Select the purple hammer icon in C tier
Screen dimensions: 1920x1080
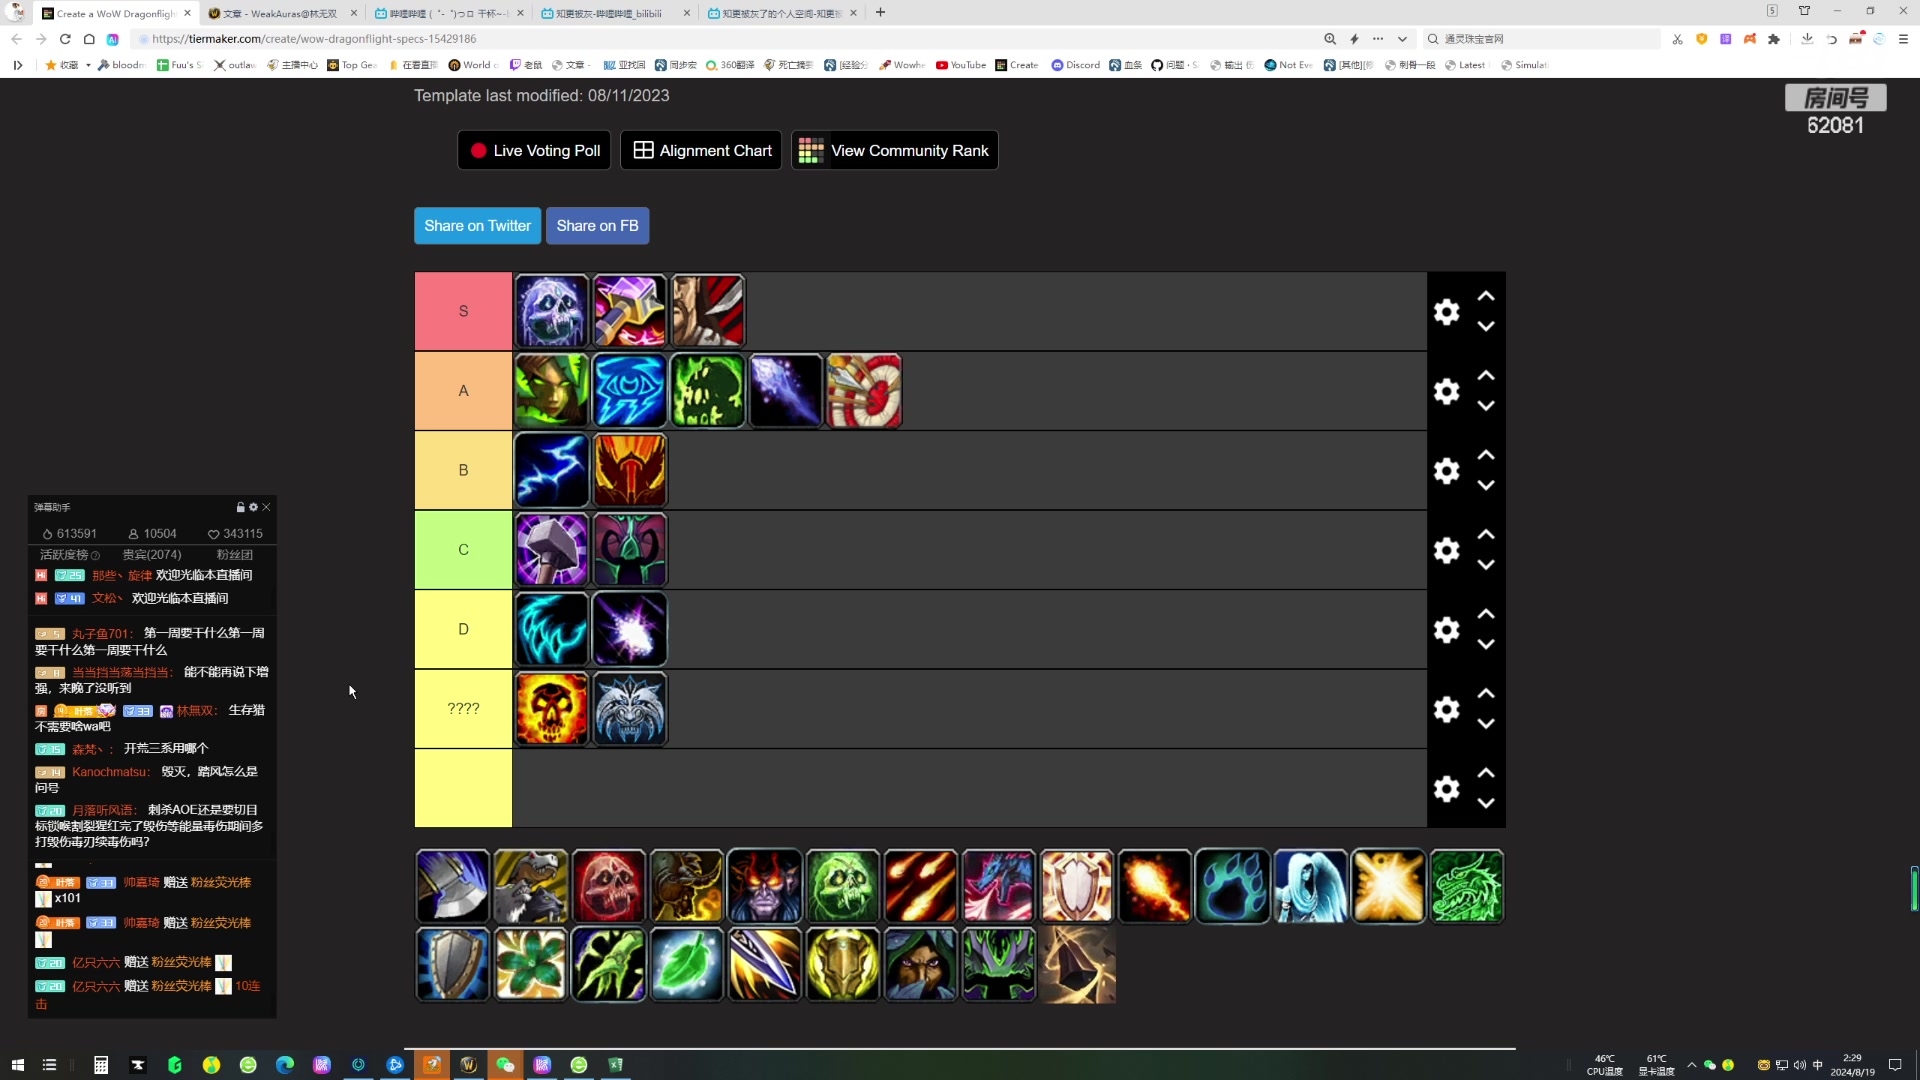coord(552,550)
